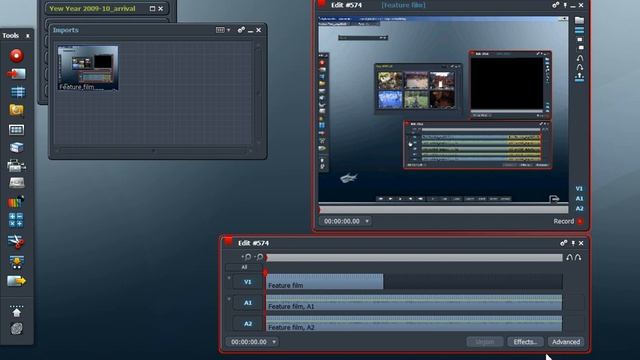Click the home arrow icon in Tools
This screenshot has width=640, height=360.
16,311
